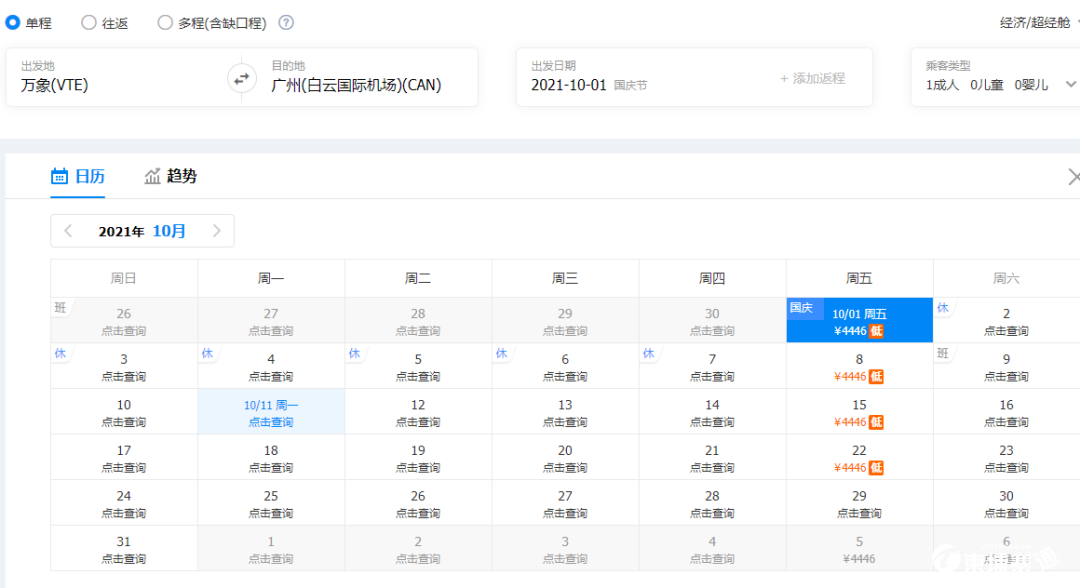Select the 多程(含缺口程) multi-trip radio button
The height and width of the screenshot is (588, 1080).
click(165, 23)
